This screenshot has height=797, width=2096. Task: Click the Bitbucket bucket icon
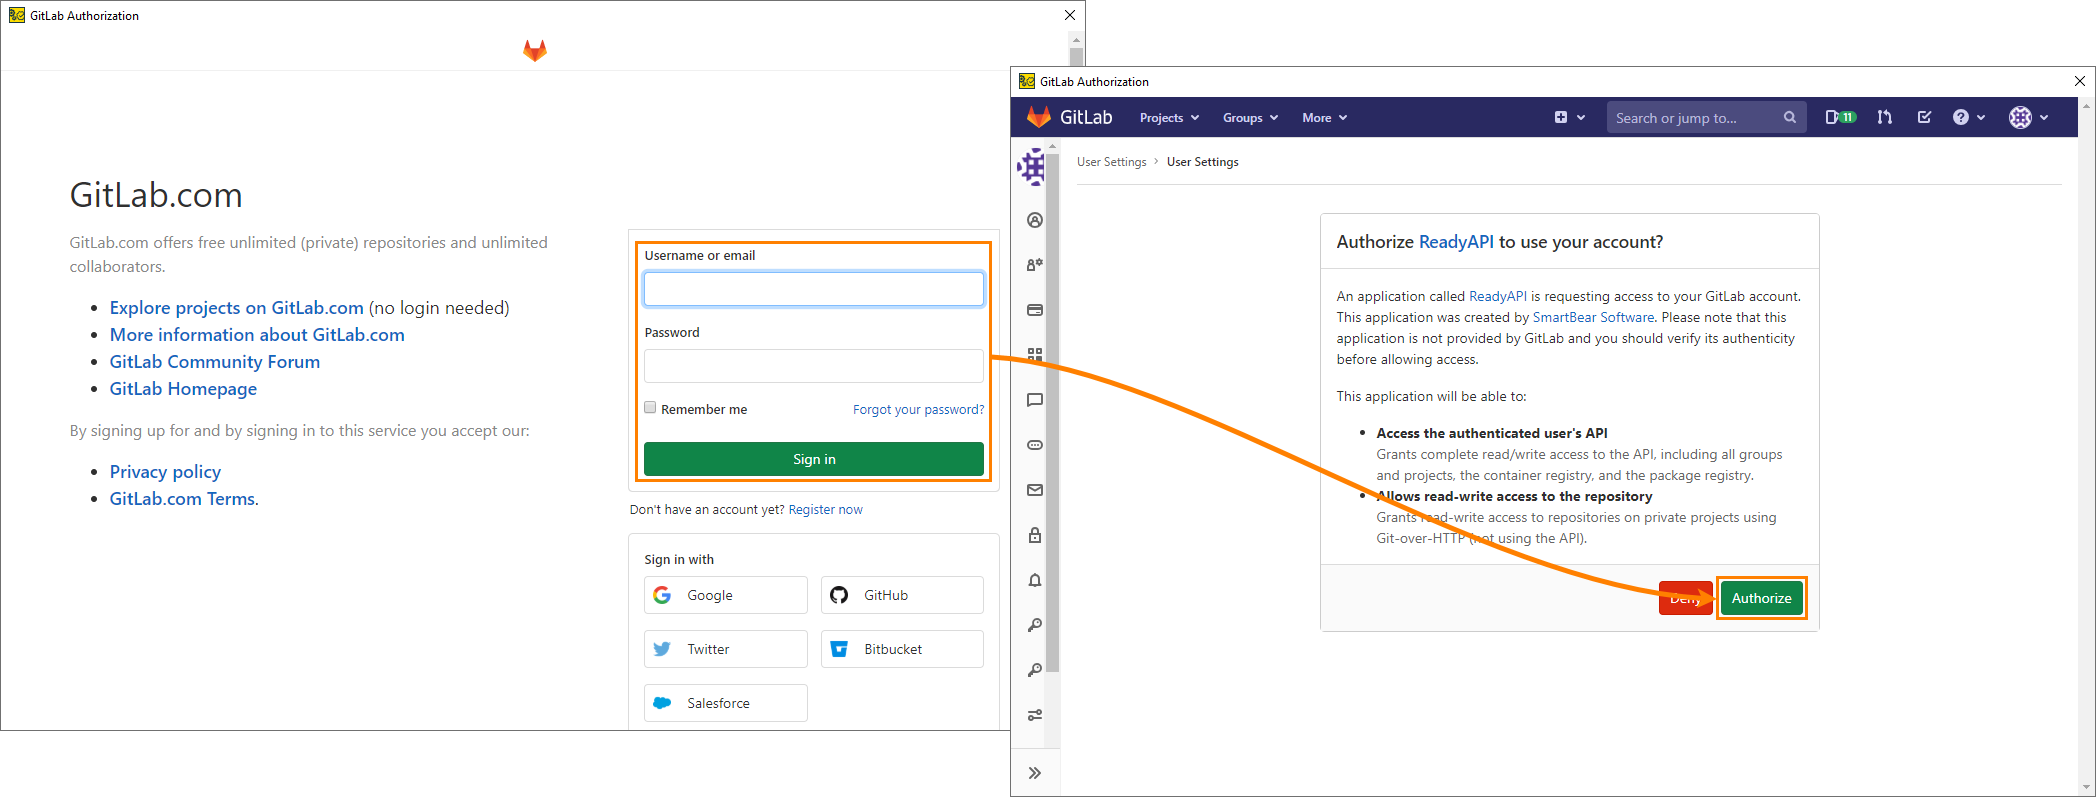click(839, 649)
